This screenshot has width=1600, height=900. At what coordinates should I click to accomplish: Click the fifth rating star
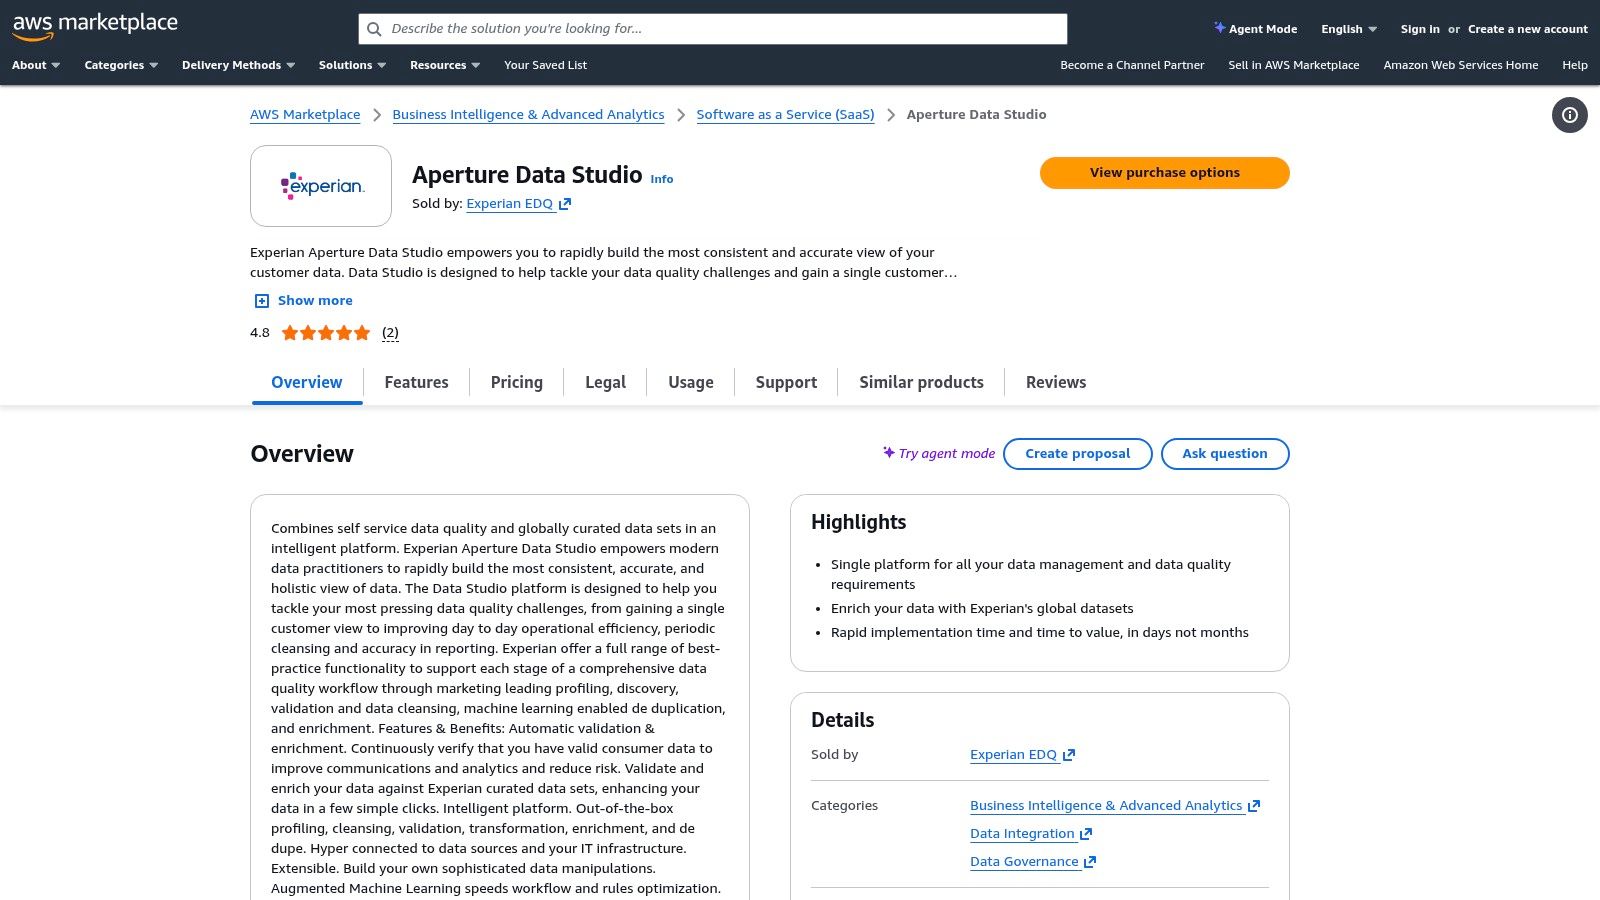click(361, 332)
